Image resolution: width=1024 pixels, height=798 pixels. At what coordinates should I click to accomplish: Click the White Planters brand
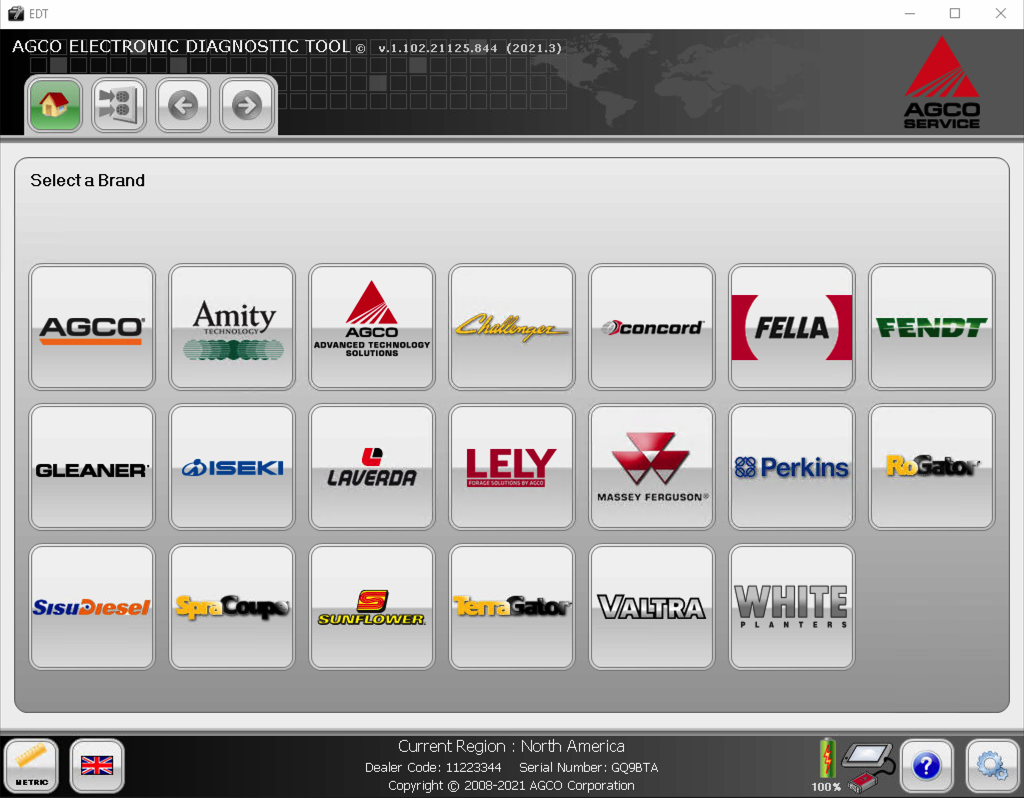pyautogui.click(x=792, y=607)
